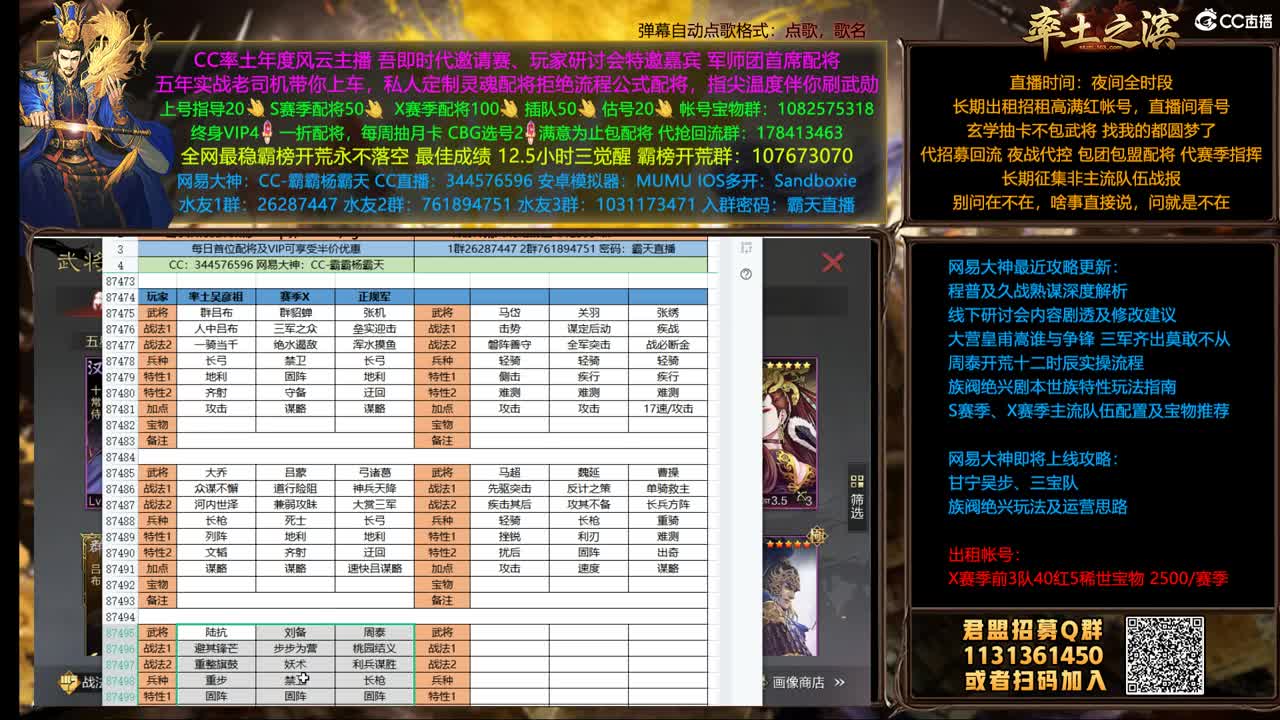Click the double-chevron next to 画像商店
Screen dimensions: 1280x720
click(839, 682)
